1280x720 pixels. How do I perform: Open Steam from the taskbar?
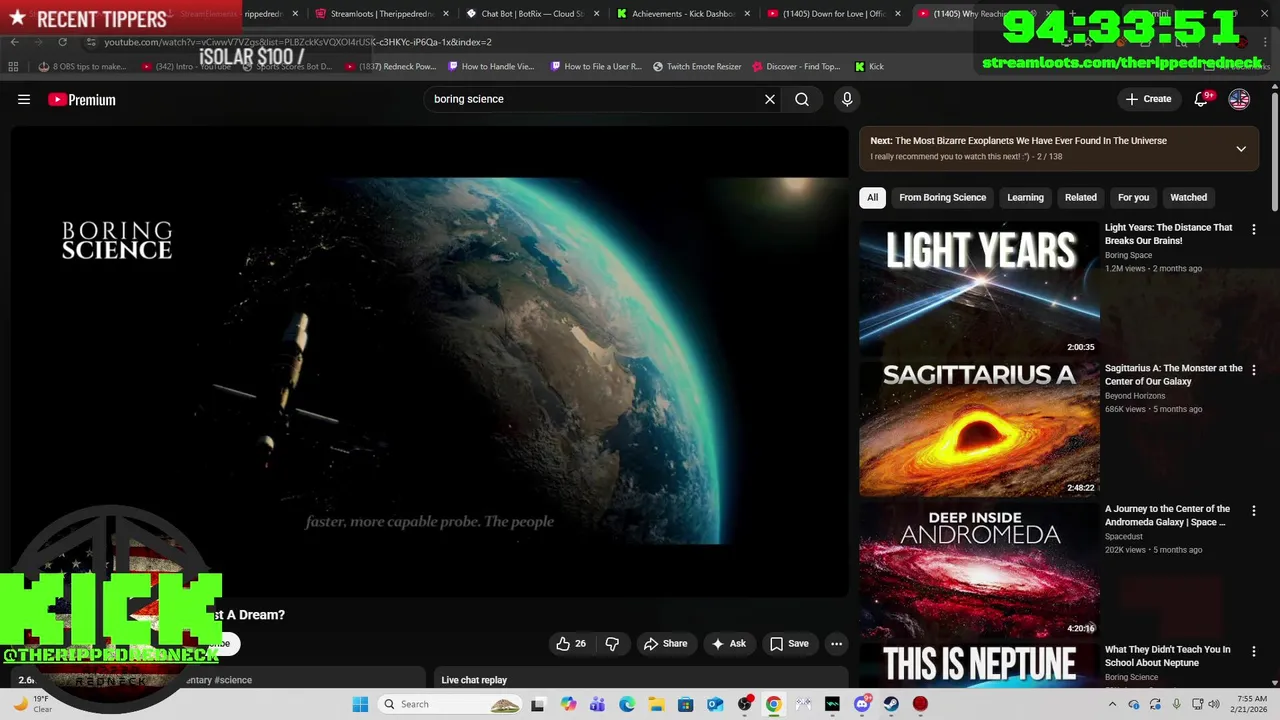tap(891, 704)
